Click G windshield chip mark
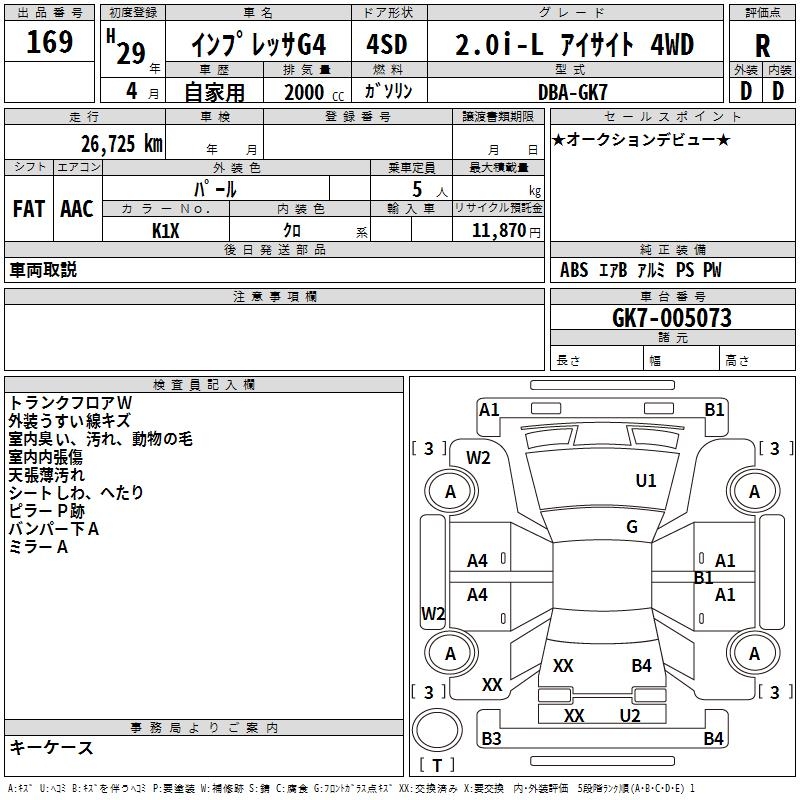Screen dimensions: 800x800 632,527
